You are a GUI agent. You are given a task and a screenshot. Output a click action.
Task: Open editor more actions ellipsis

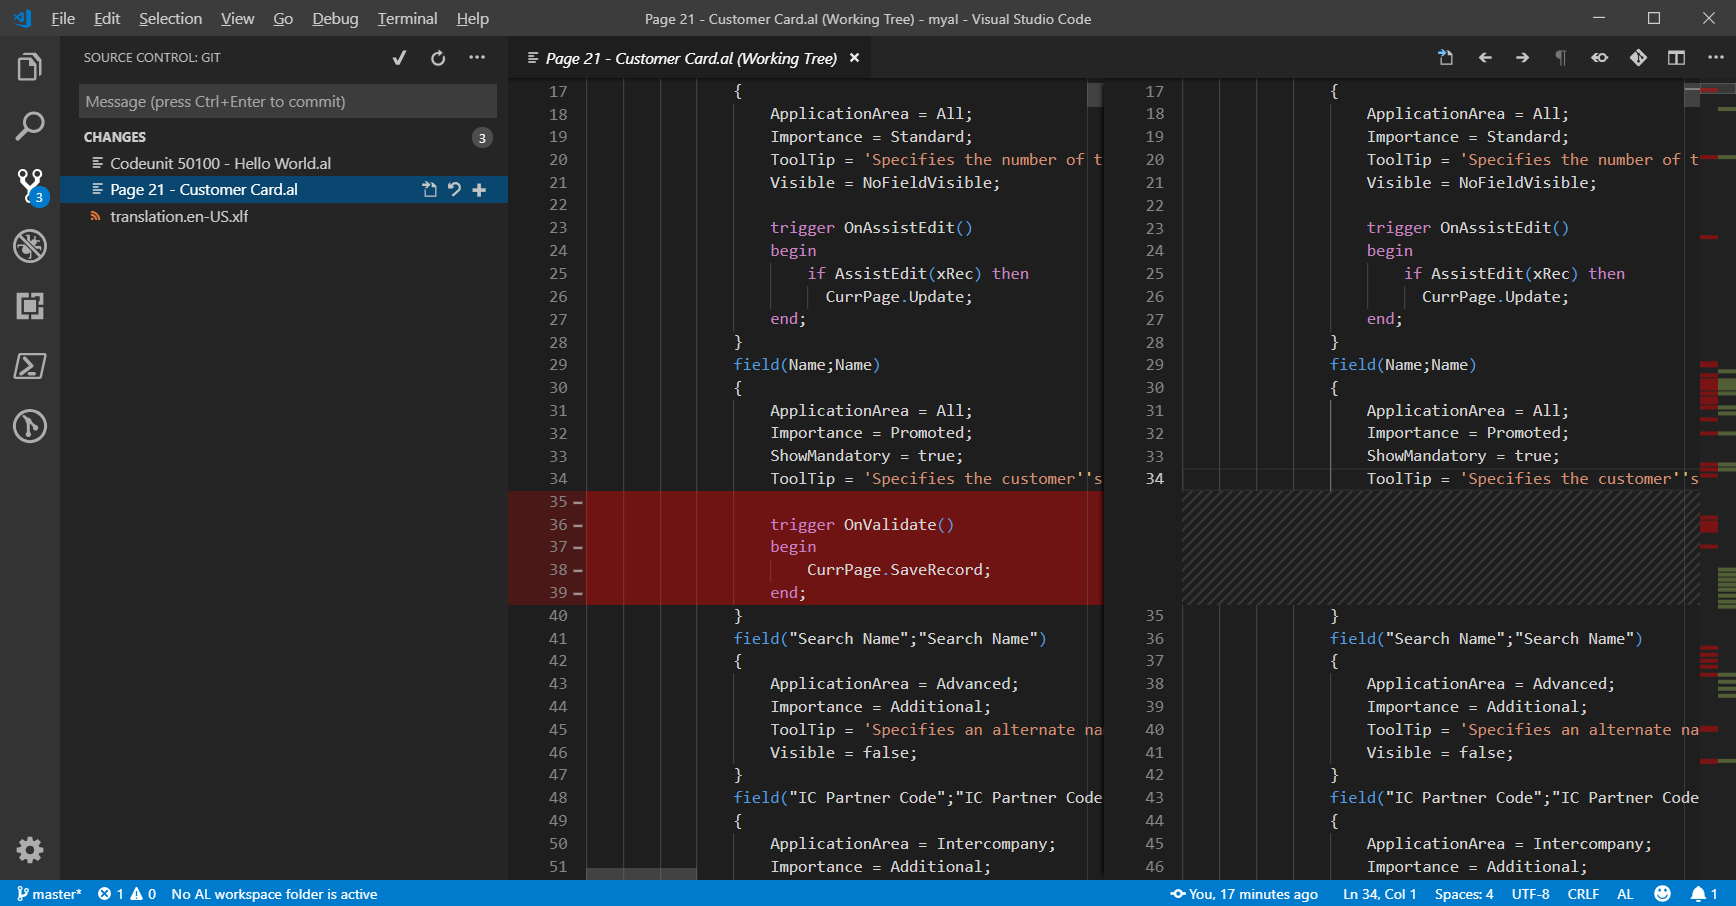coord(1716,58)
